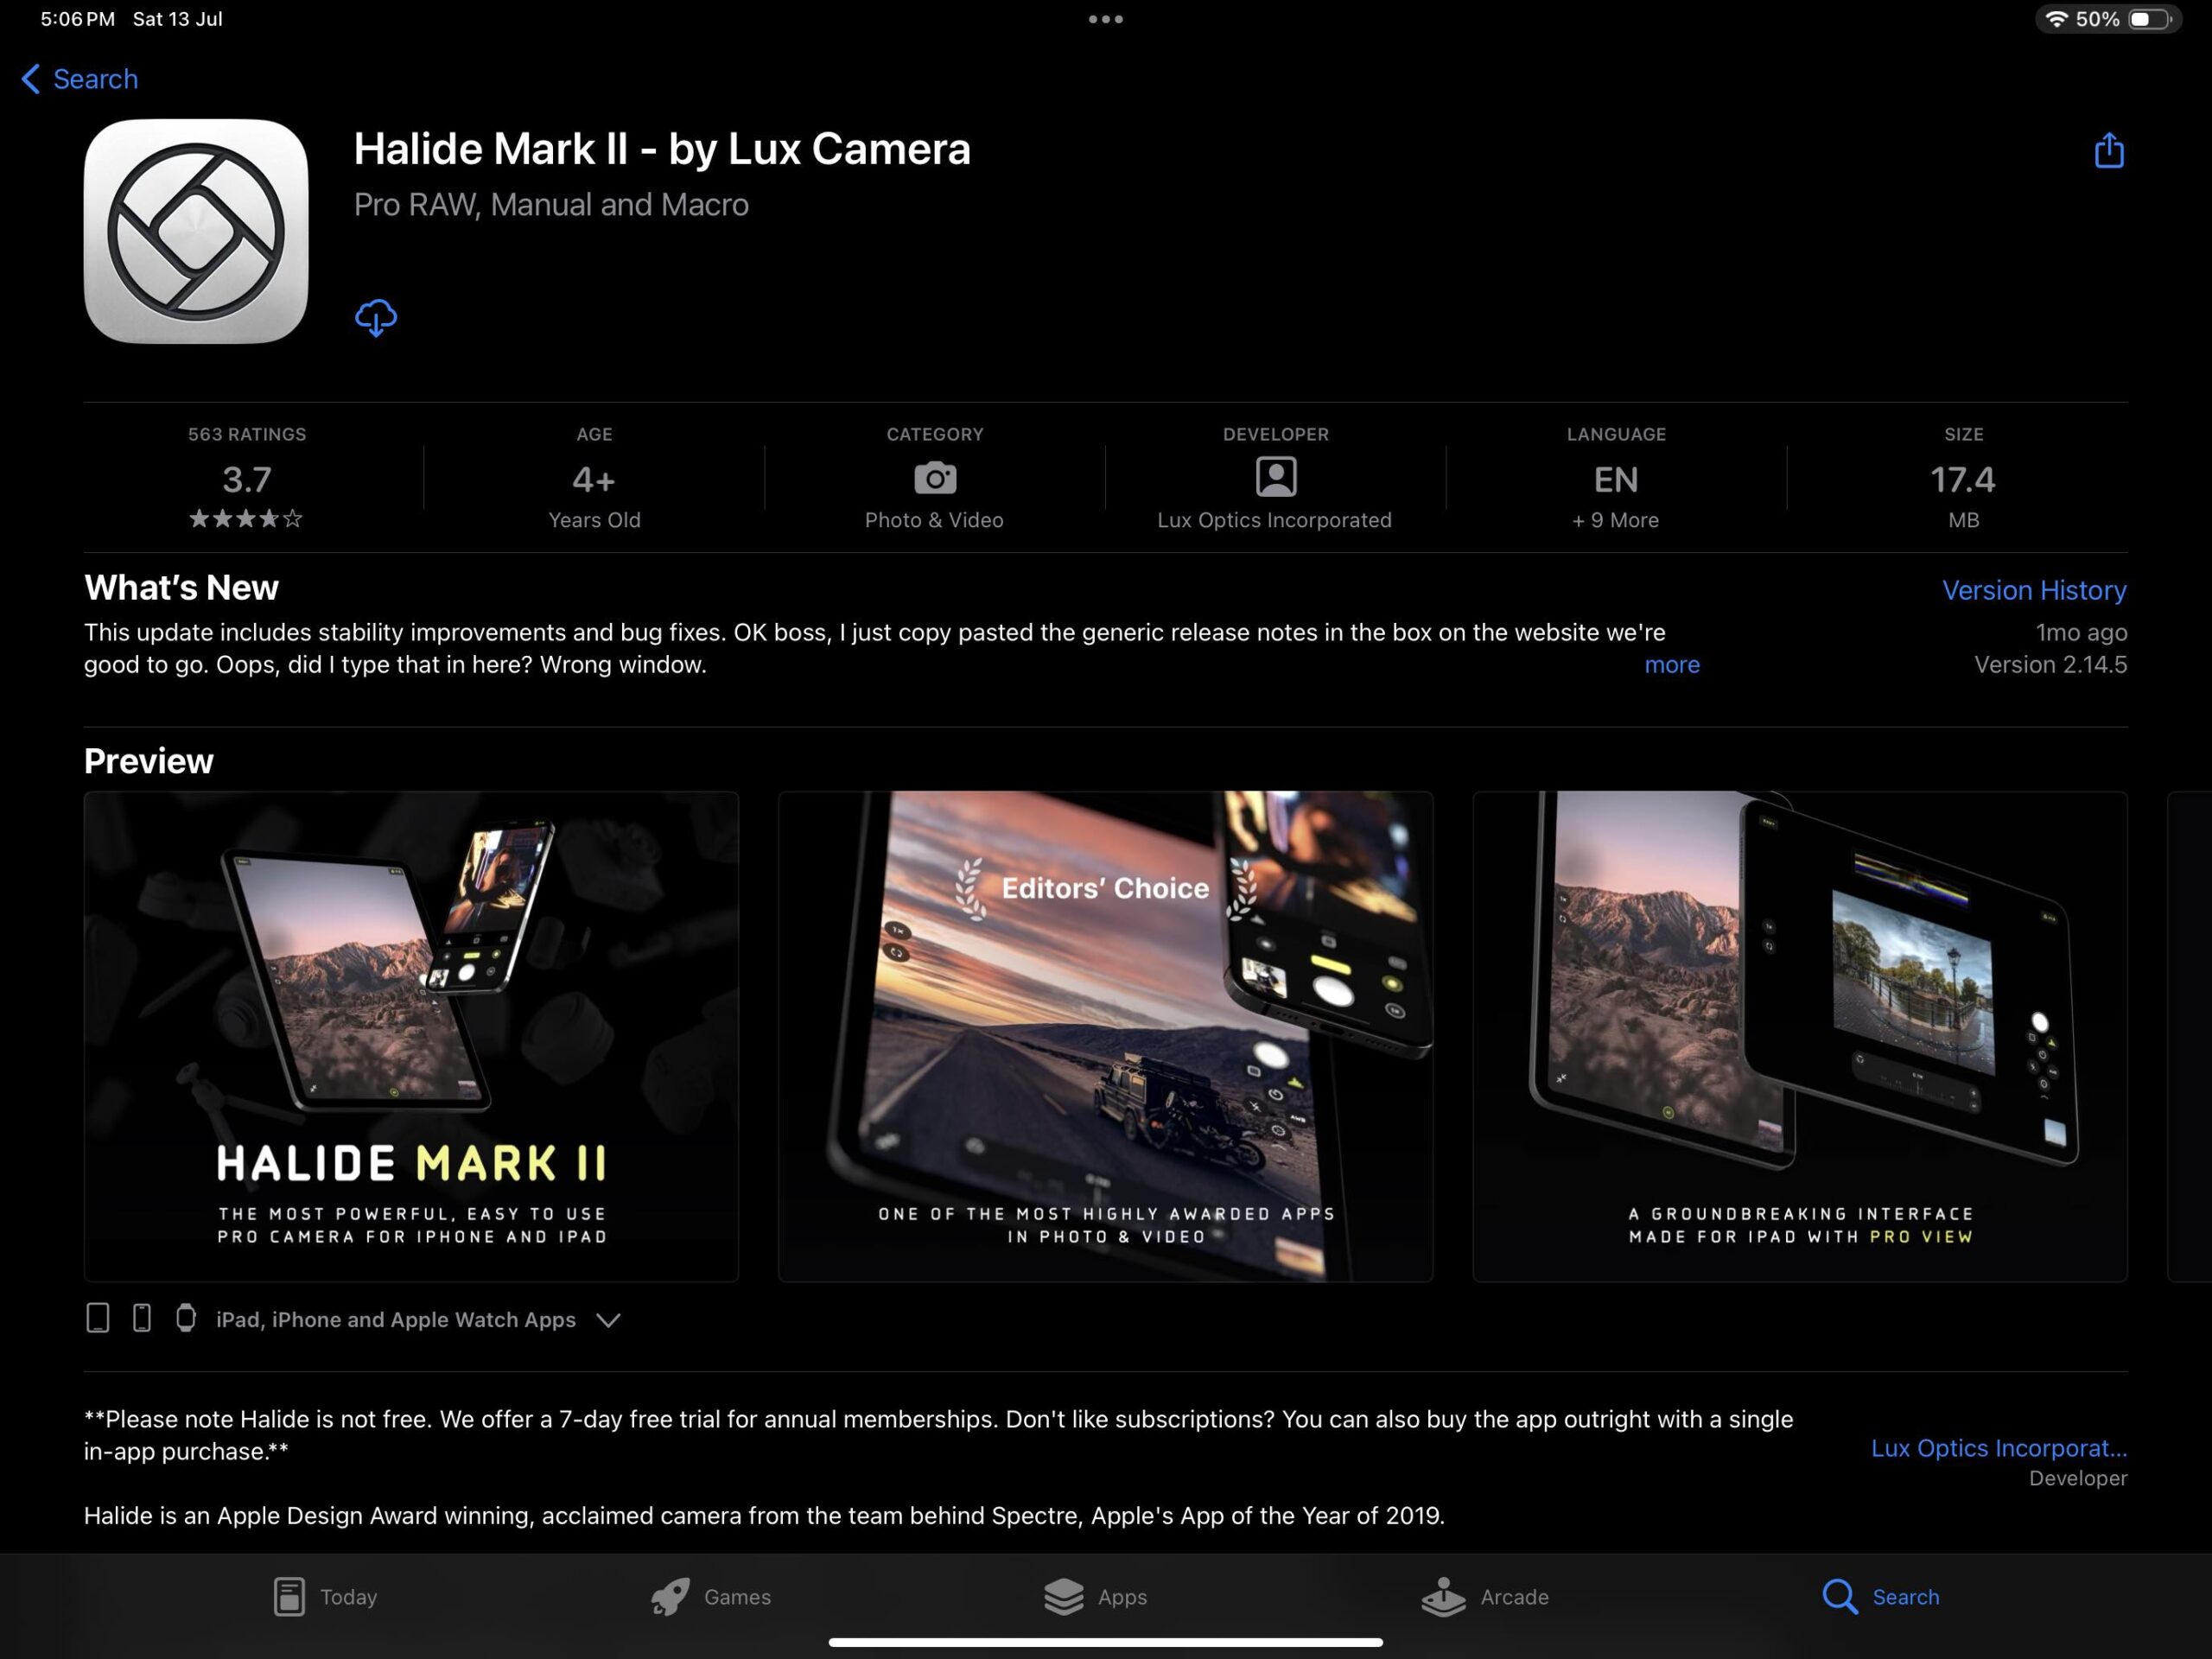Tap the Language EN cell
2212x1659 pixels.
1616,477
